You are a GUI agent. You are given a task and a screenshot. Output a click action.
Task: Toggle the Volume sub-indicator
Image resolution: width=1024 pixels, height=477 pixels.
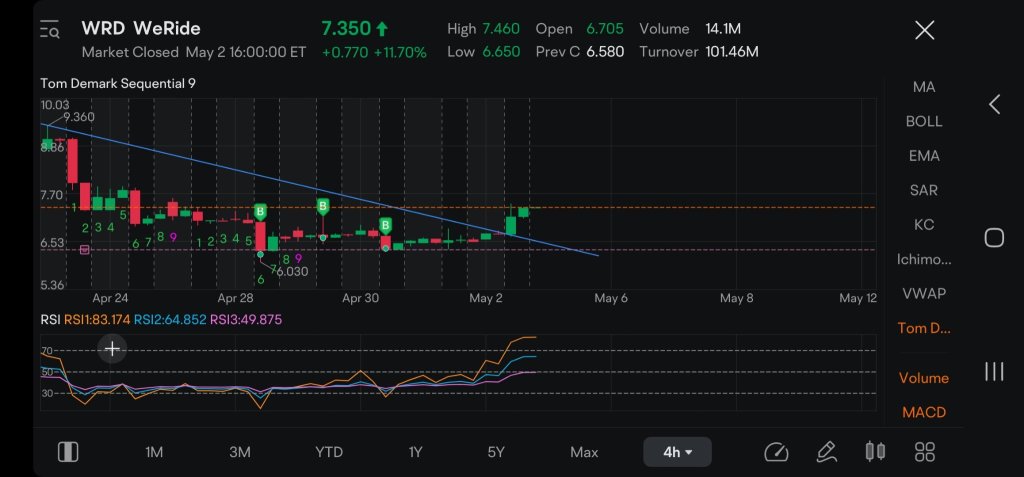point(923,378)
